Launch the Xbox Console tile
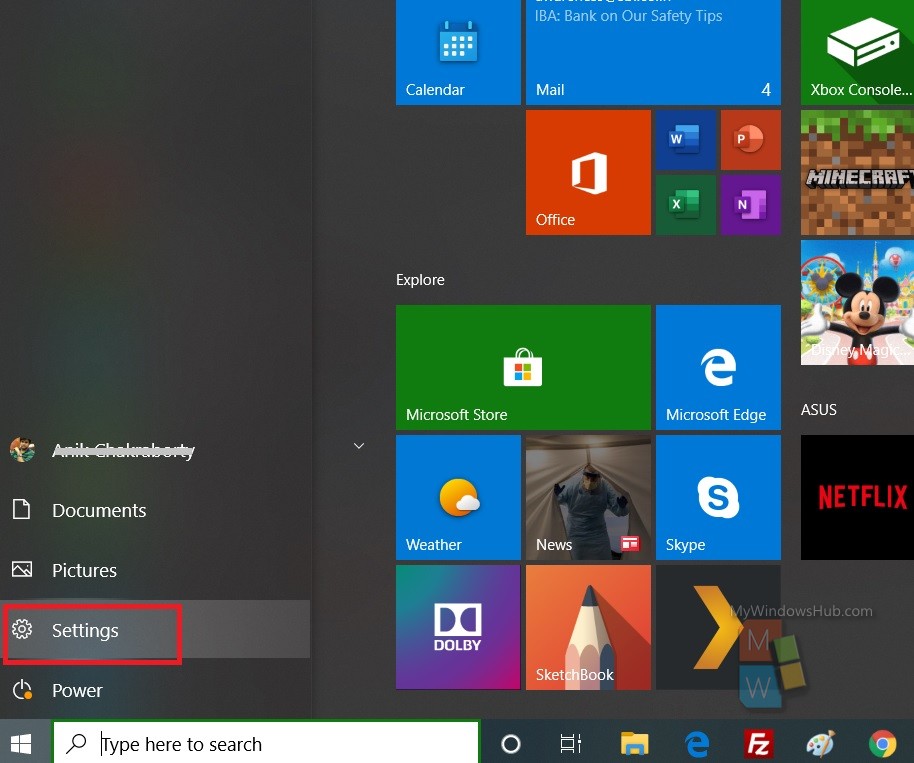 click(x=857, y=52)
